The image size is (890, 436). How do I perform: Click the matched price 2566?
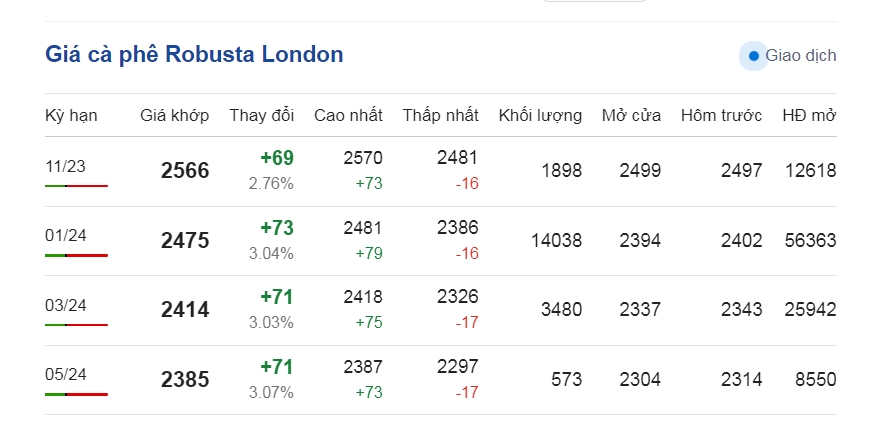(185, 170)
